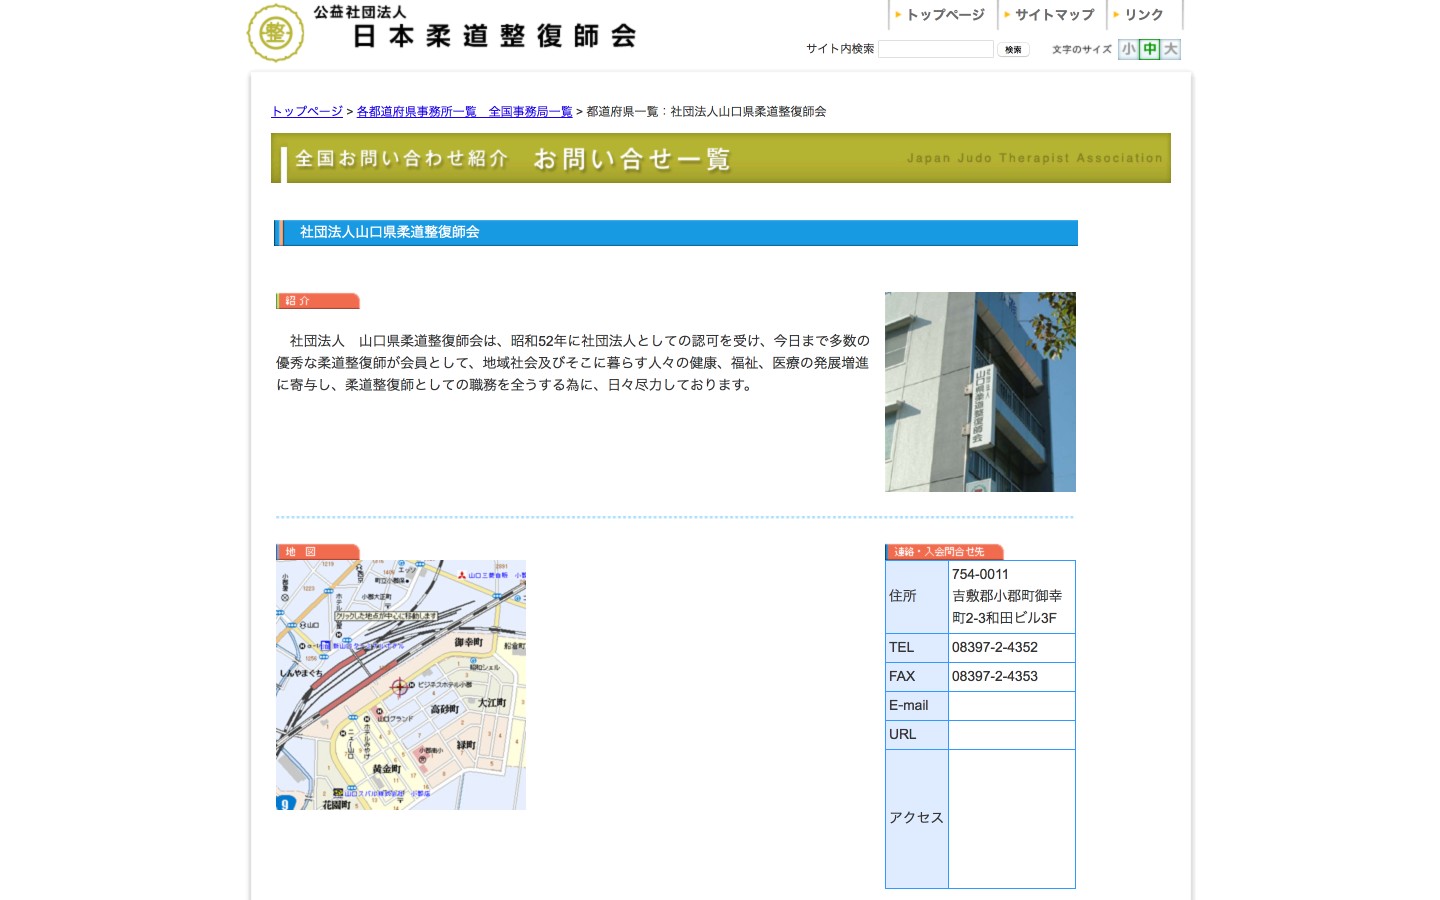Click the TEL value 08397-2-4352

pyautogui.click(x=1011, y=647)
